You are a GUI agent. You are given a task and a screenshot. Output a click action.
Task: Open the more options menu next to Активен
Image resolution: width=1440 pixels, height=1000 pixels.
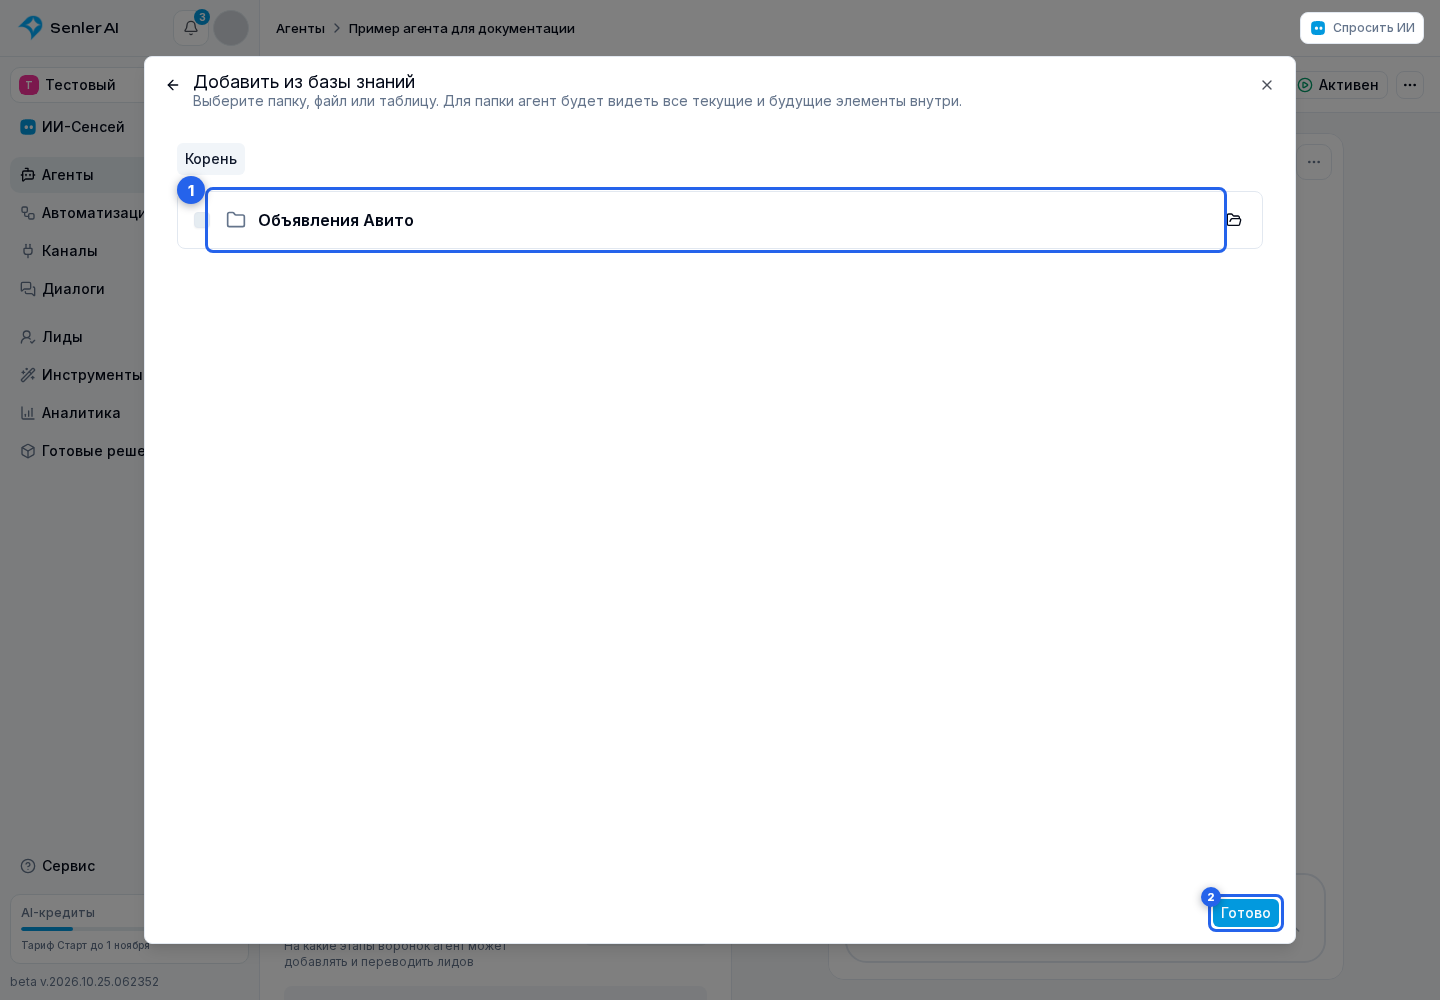tap(1410, 85)
